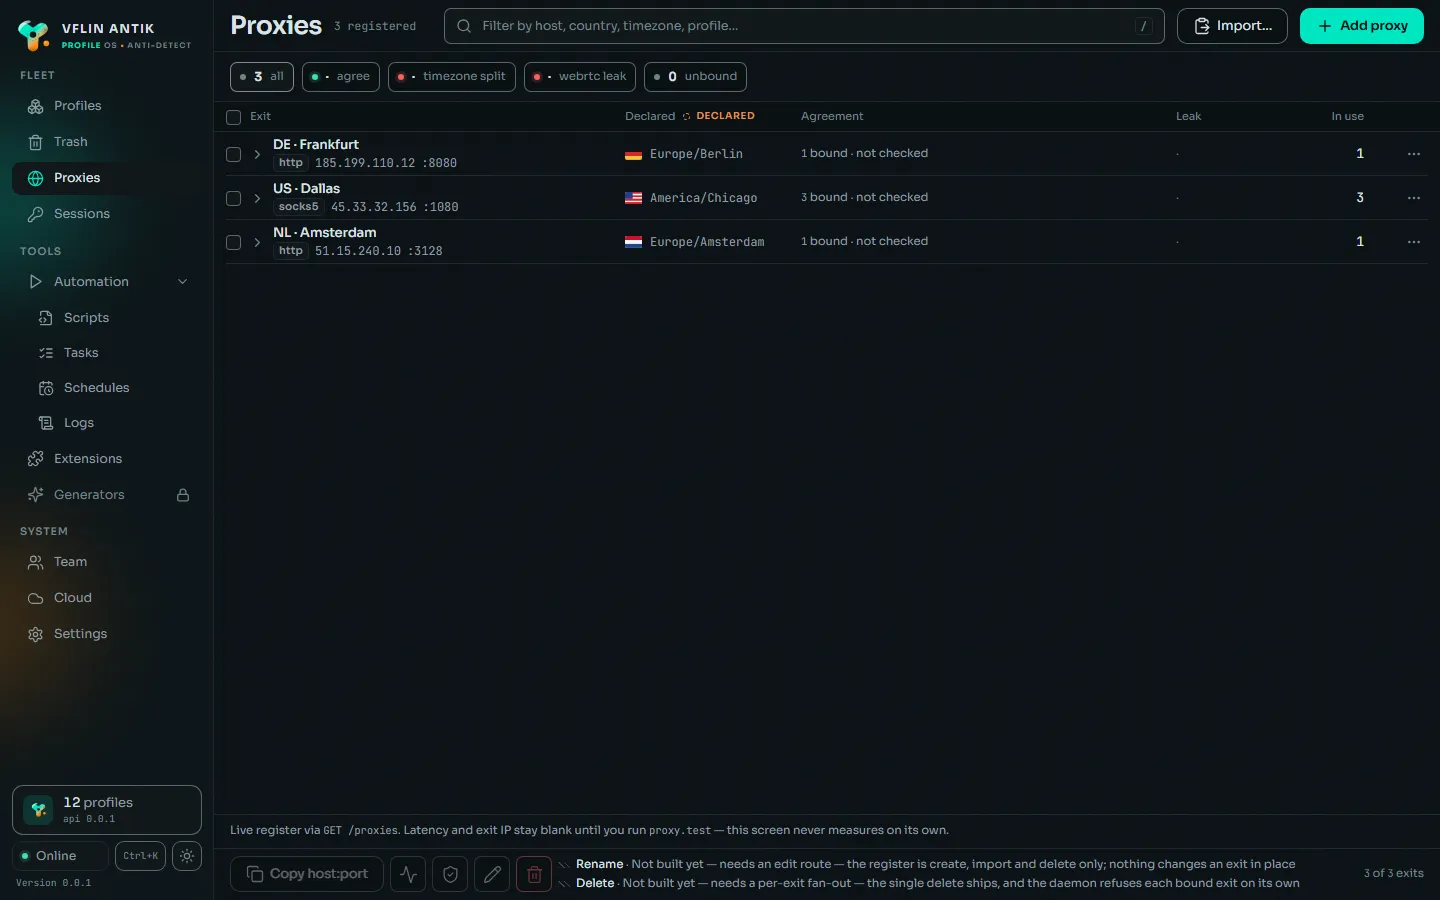
Task: Select the 'timezone split' filter chip
Action: pyautogui.click(x=452, y=77)
